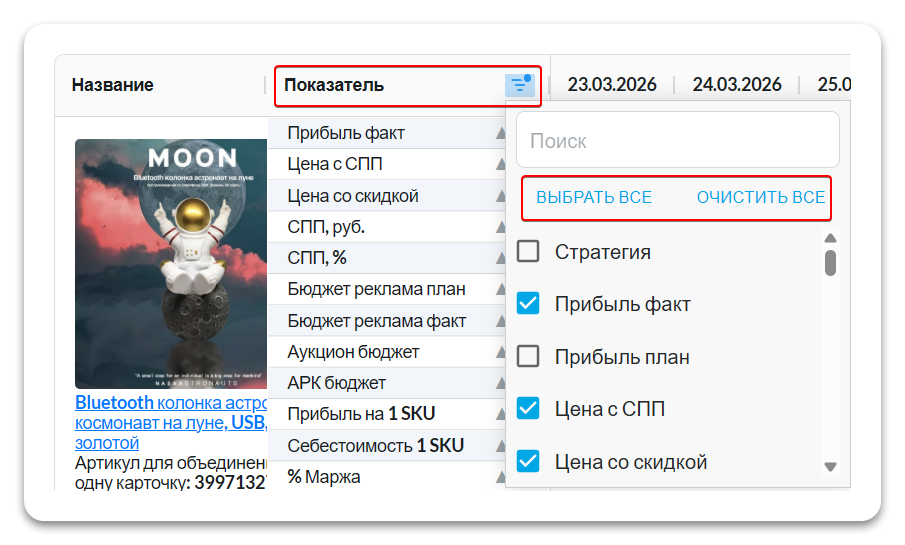This screenshot has height=545, width=905.
Task: Uncheck Цена с СПП in filter list
Action: (528, 409)
